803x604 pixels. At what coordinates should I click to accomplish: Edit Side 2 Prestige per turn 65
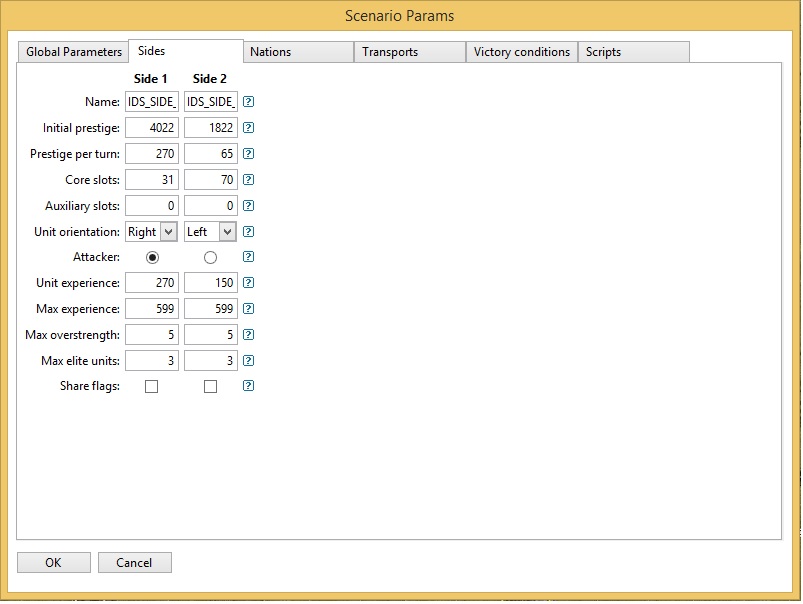(x=211, y=154)
